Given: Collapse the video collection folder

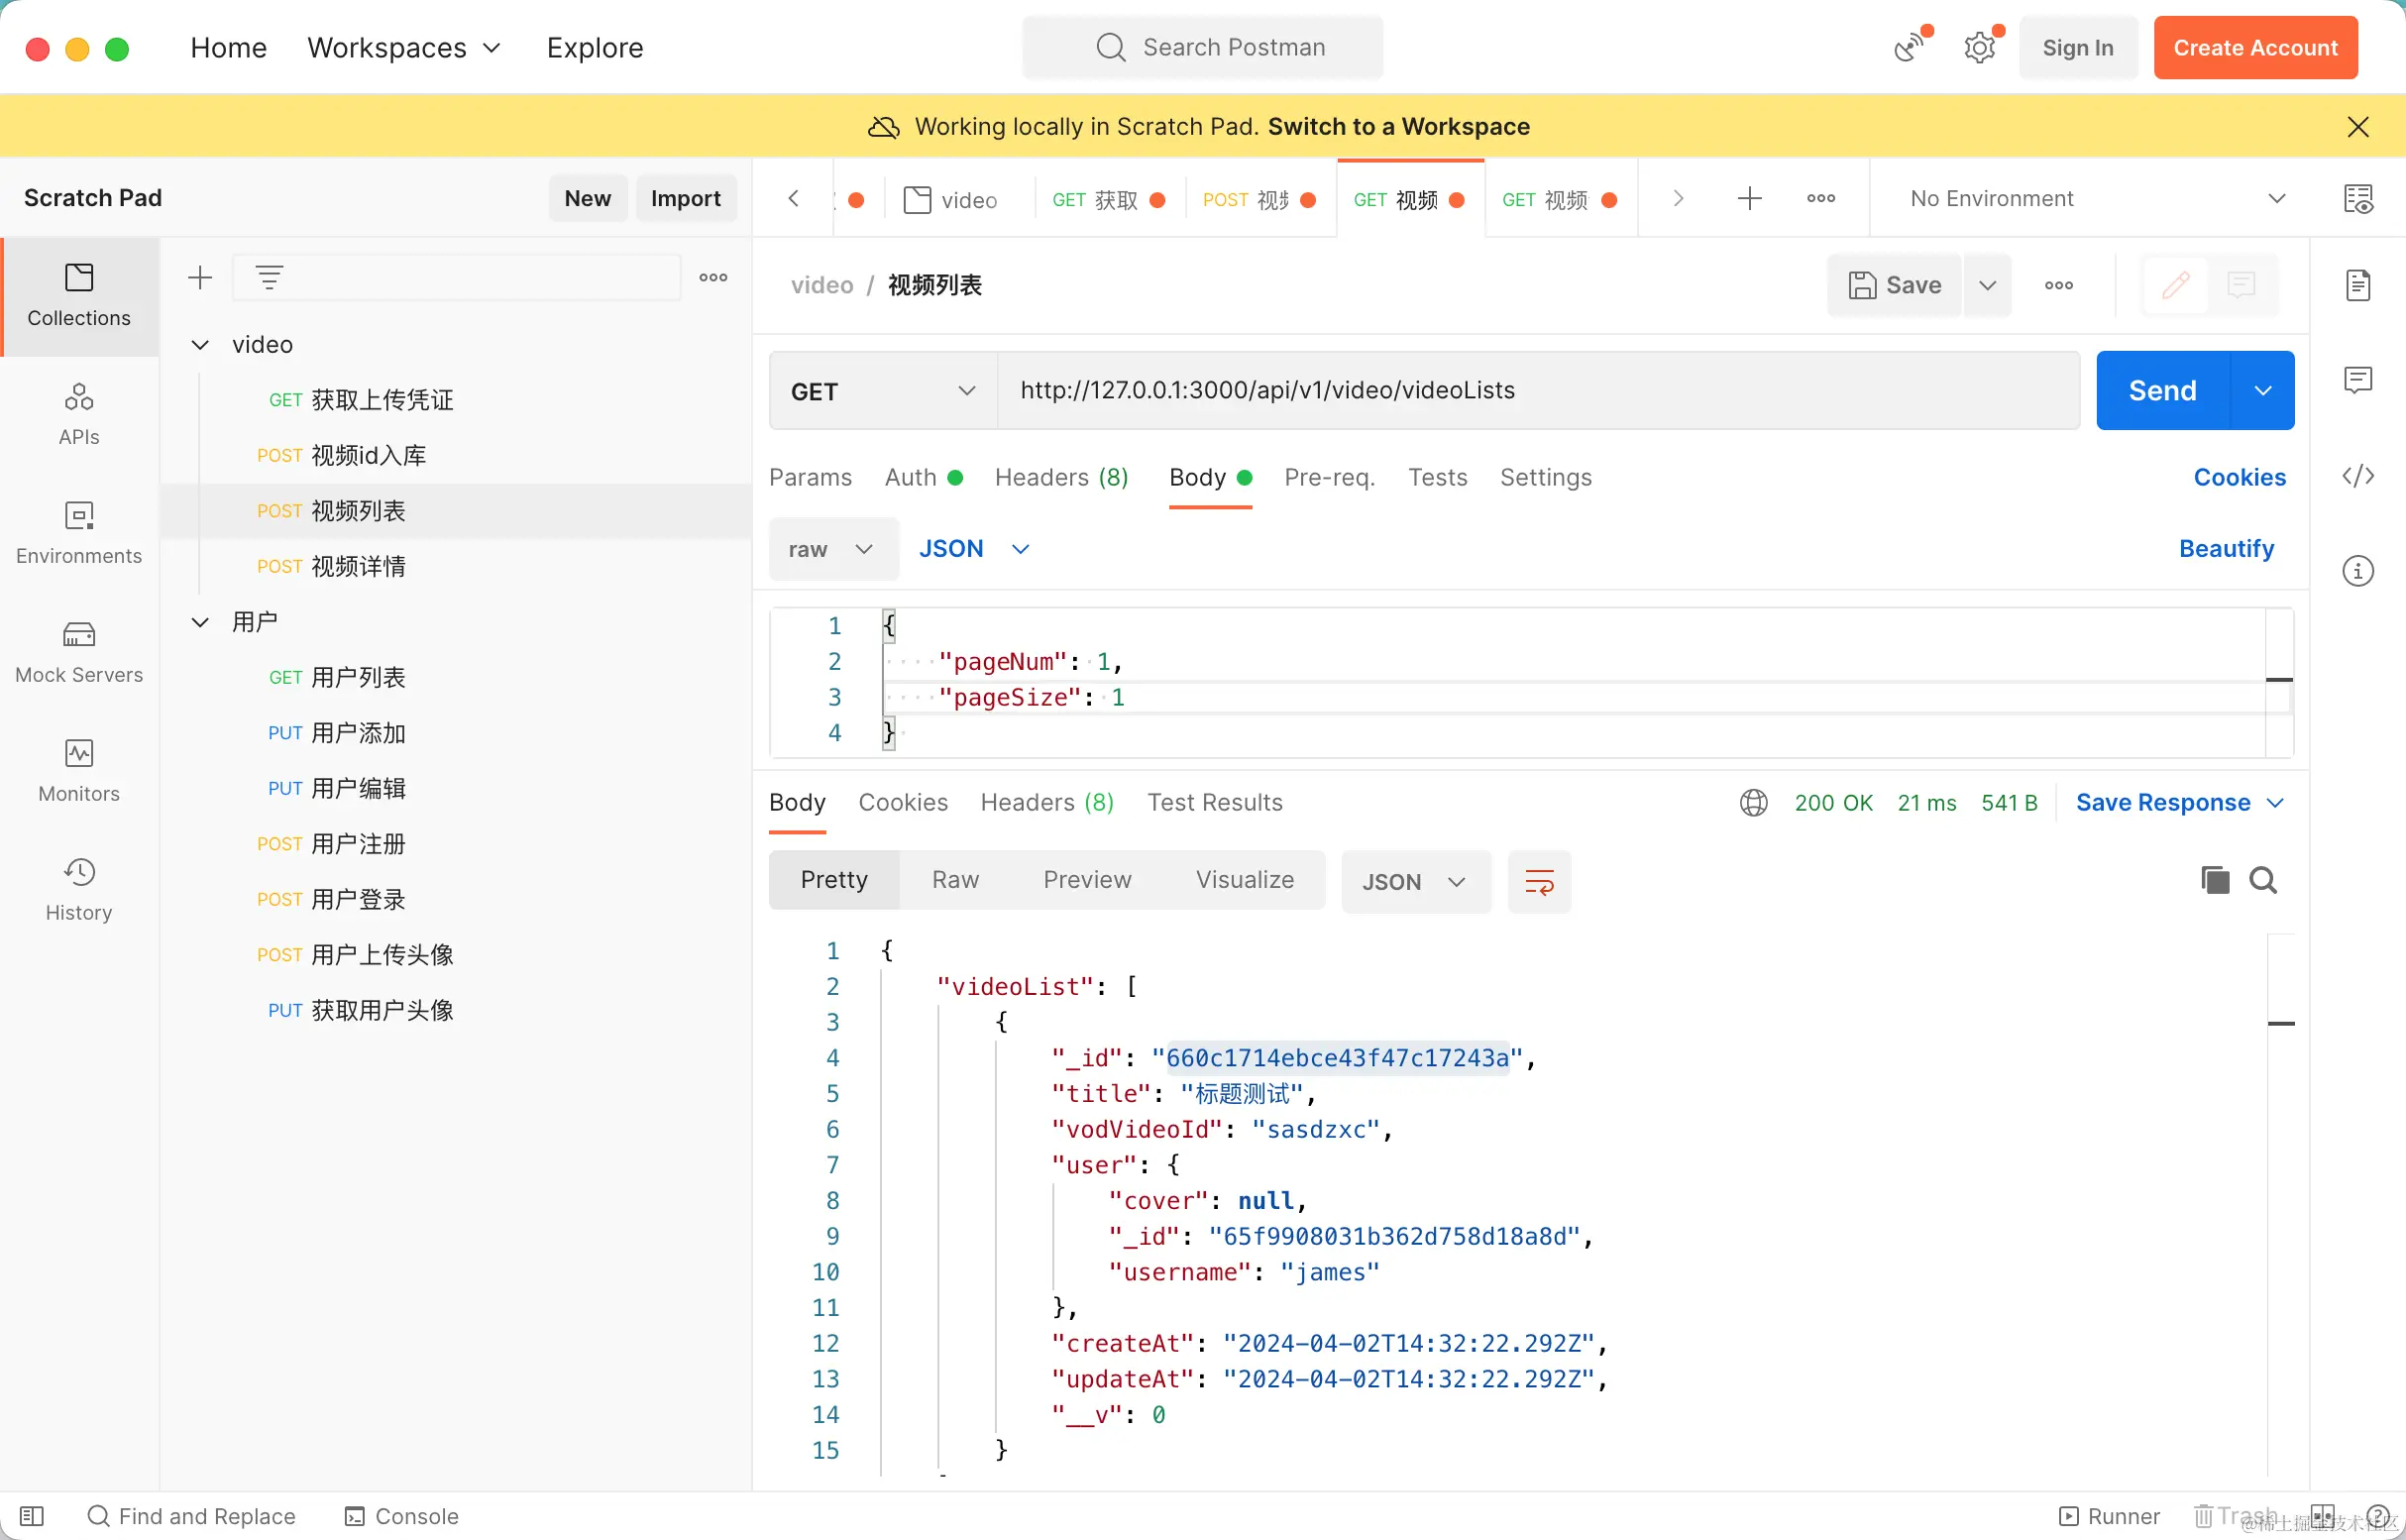Looking at the screenshot, I should [x=200, y=345].
